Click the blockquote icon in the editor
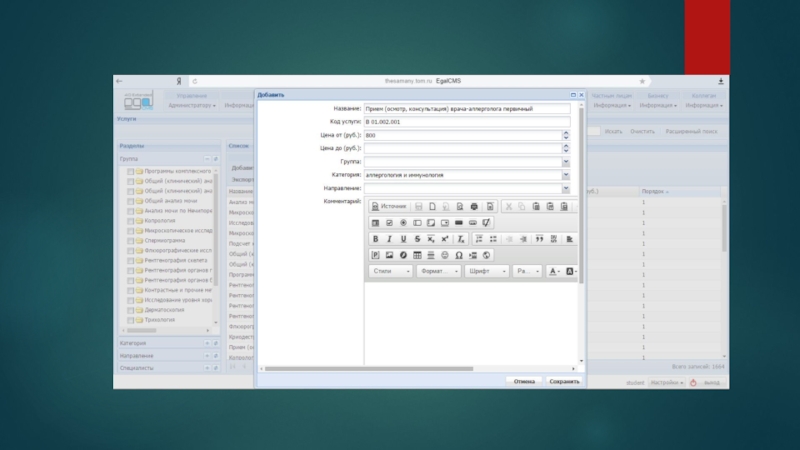The width and height of the screenshot is (800, 450). pos(538,239)
